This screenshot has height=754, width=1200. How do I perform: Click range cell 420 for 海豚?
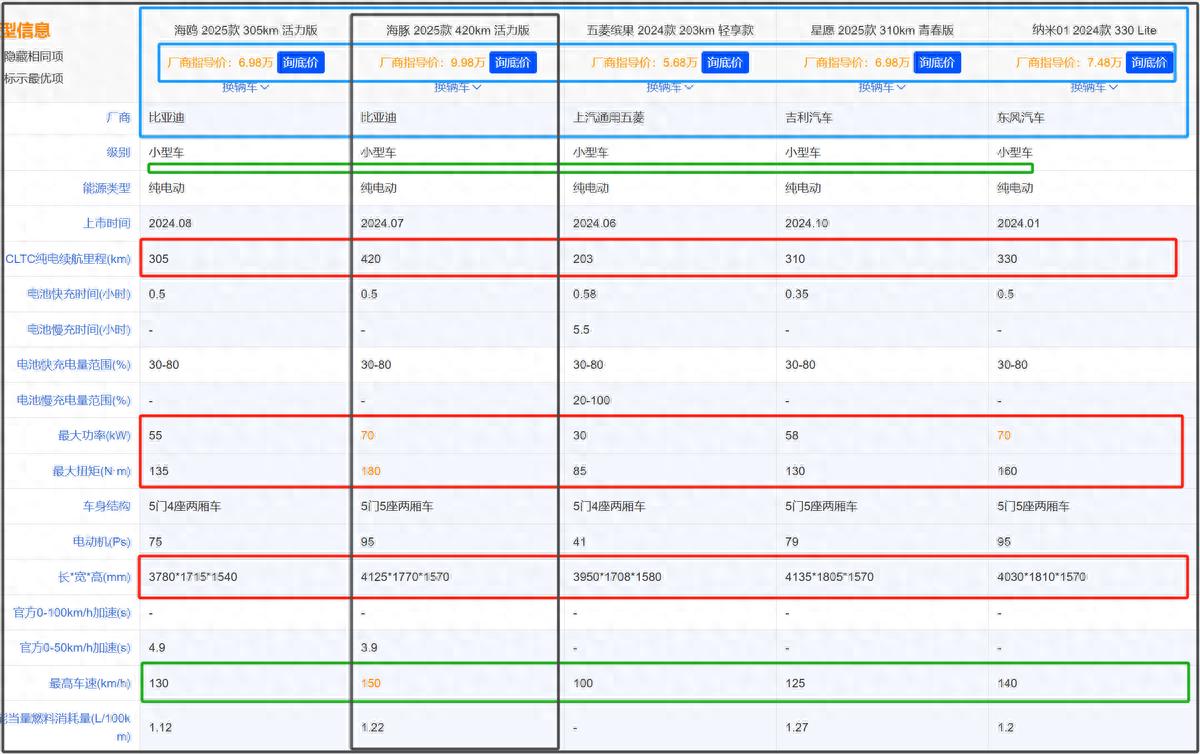tap(371, 259)
